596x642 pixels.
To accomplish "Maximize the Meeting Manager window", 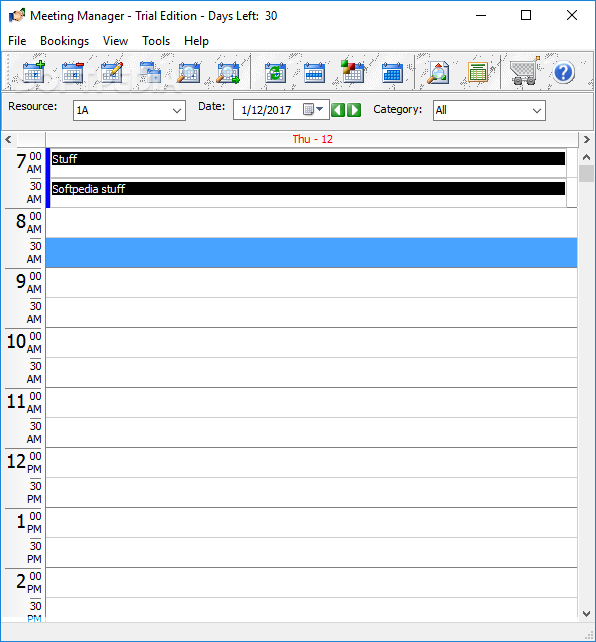I will [x=526, y=16].
